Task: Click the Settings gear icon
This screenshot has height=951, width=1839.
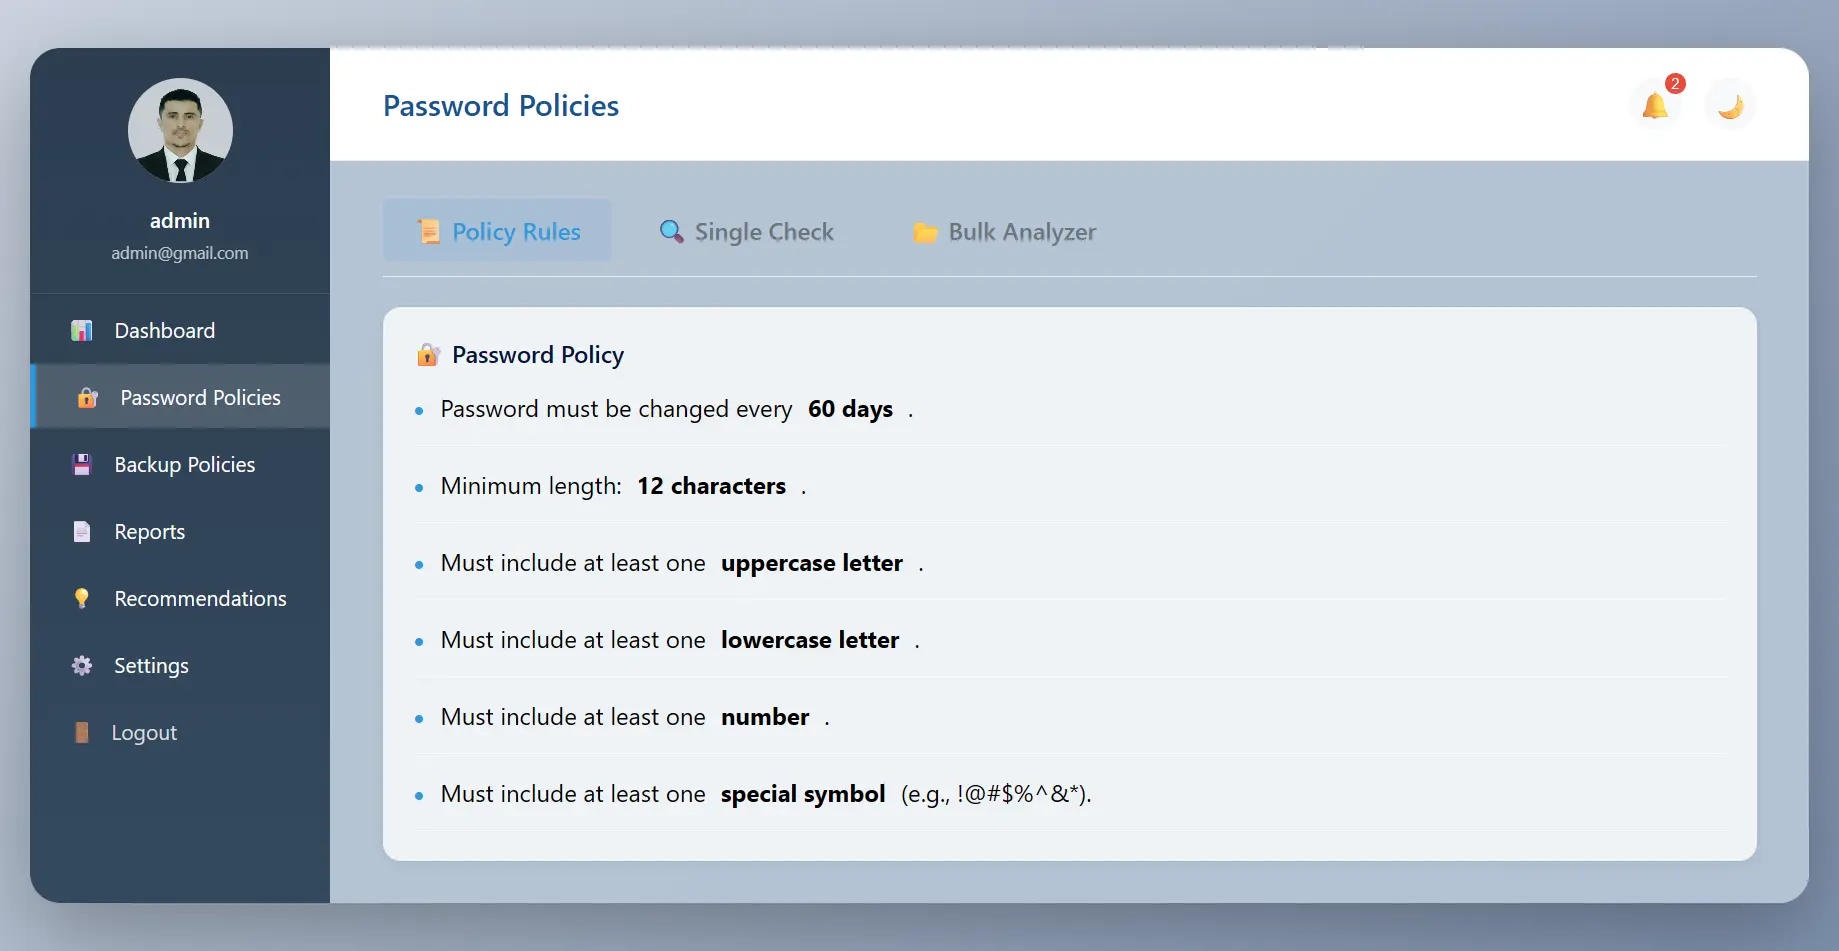Action: click(82, 666)
